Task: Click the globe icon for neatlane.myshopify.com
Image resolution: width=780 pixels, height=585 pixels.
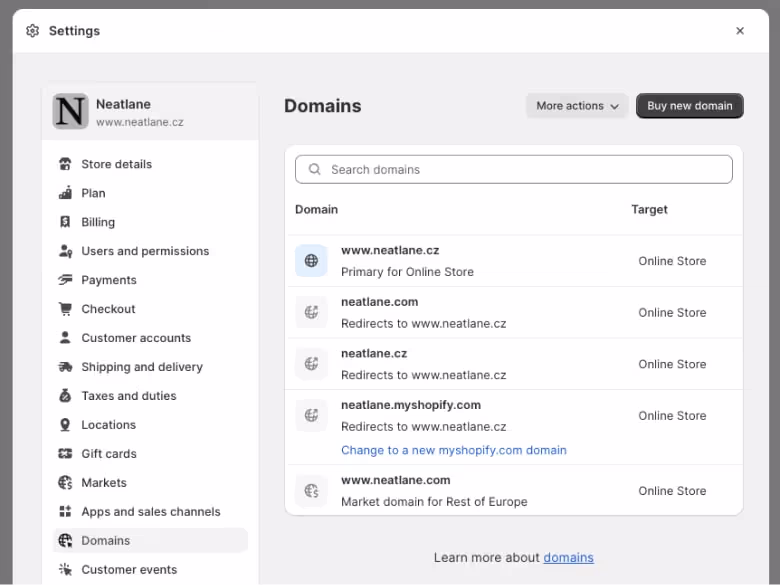Action: coord(311,415)
